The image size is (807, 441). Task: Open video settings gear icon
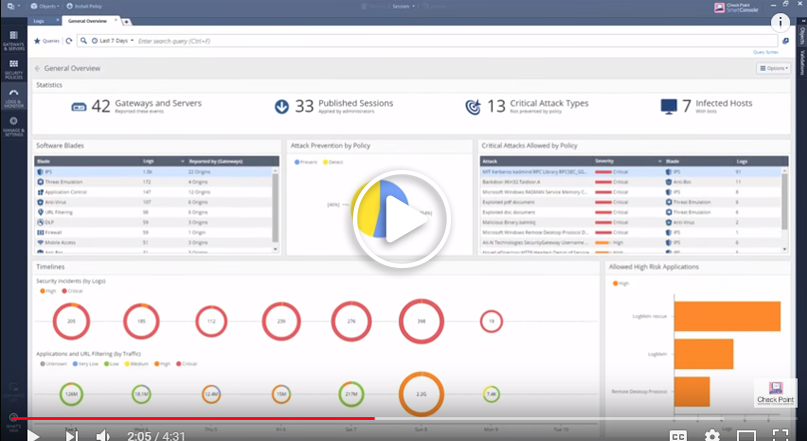[x=712, y=435]
